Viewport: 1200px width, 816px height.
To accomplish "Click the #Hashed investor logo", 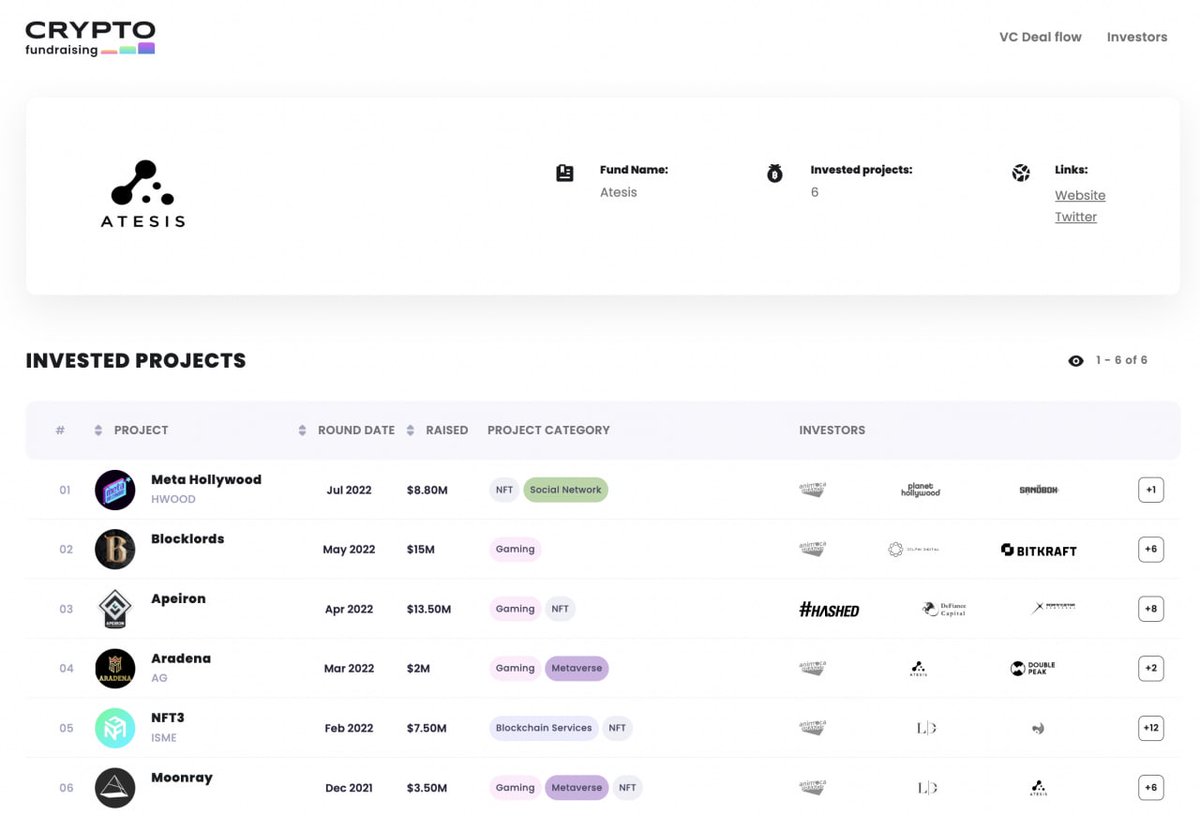I will point(829,609).
